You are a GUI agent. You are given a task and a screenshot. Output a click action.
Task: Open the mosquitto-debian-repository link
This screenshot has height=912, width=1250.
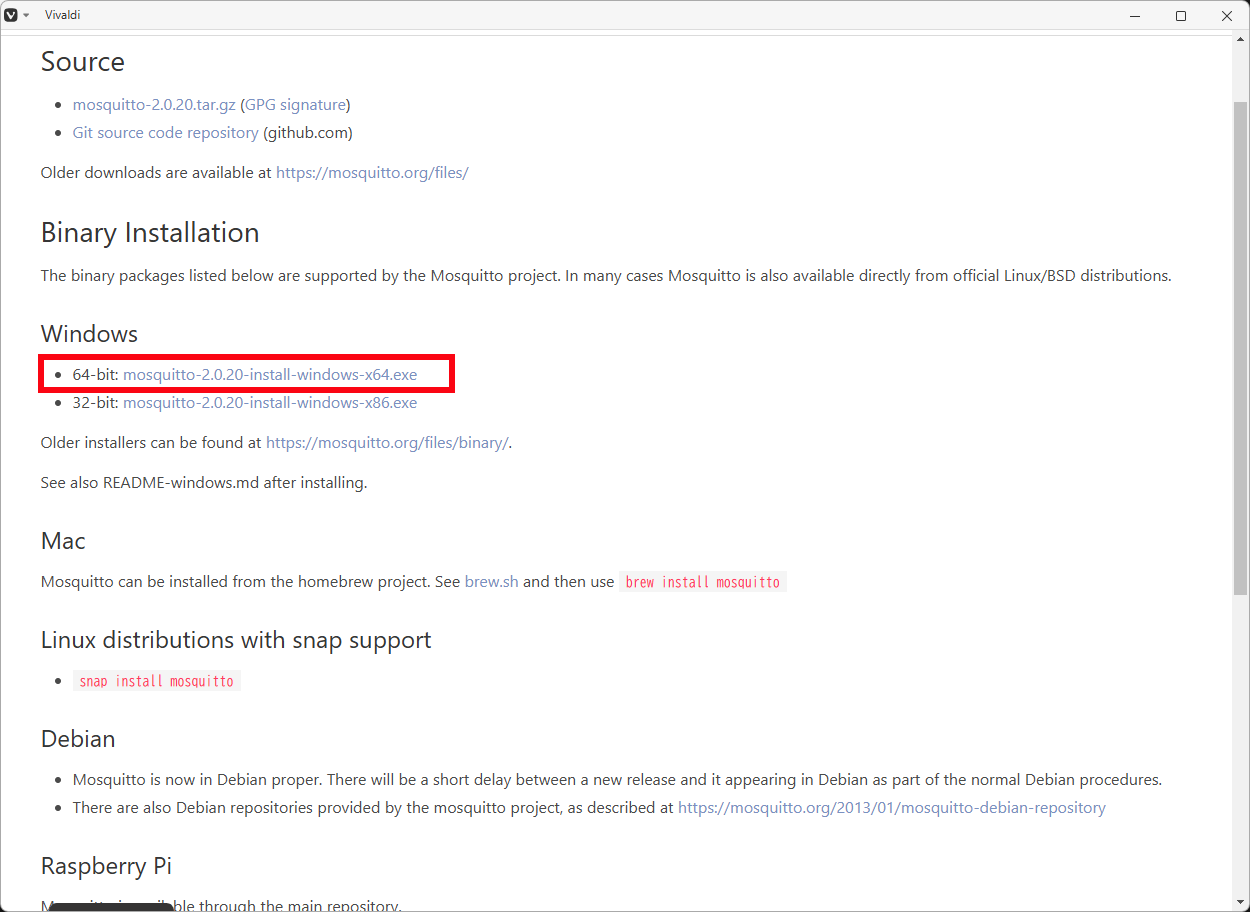(892, 807)
